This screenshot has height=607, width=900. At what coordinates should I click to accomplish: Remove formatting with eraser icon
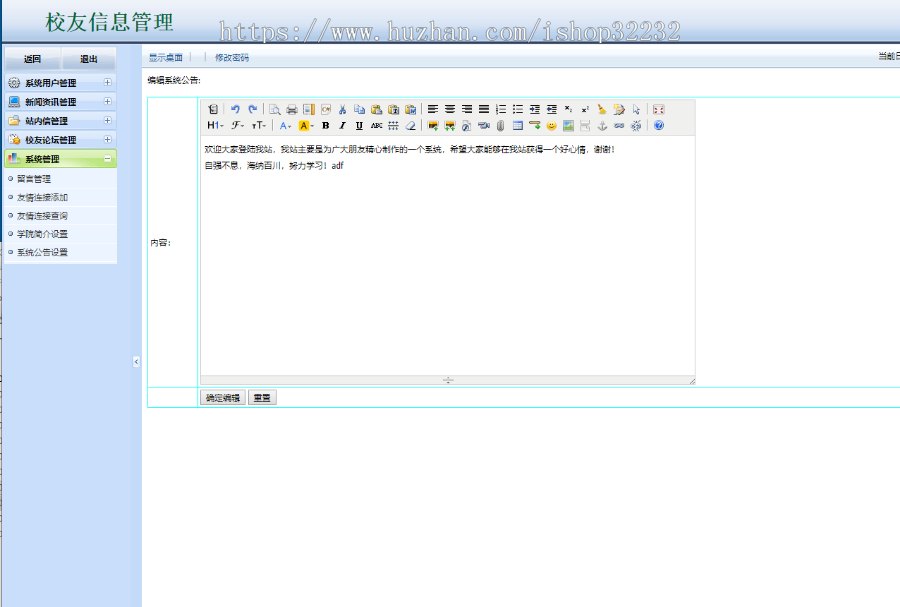[x=410, y=126]
